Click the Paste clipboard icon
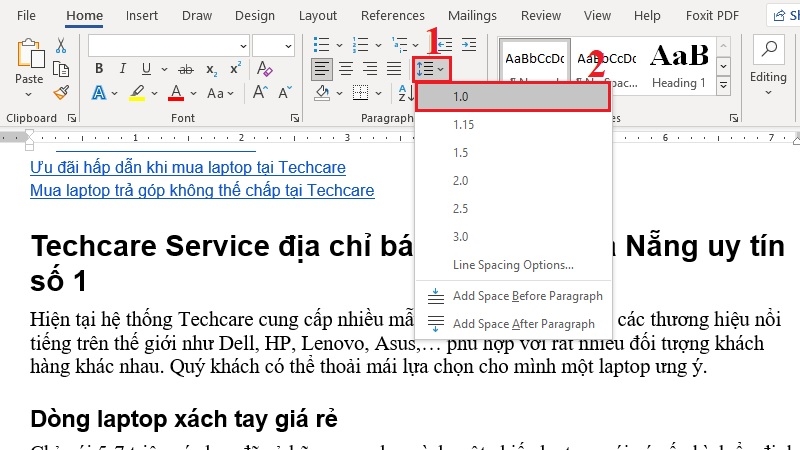 tap(30, 54)
